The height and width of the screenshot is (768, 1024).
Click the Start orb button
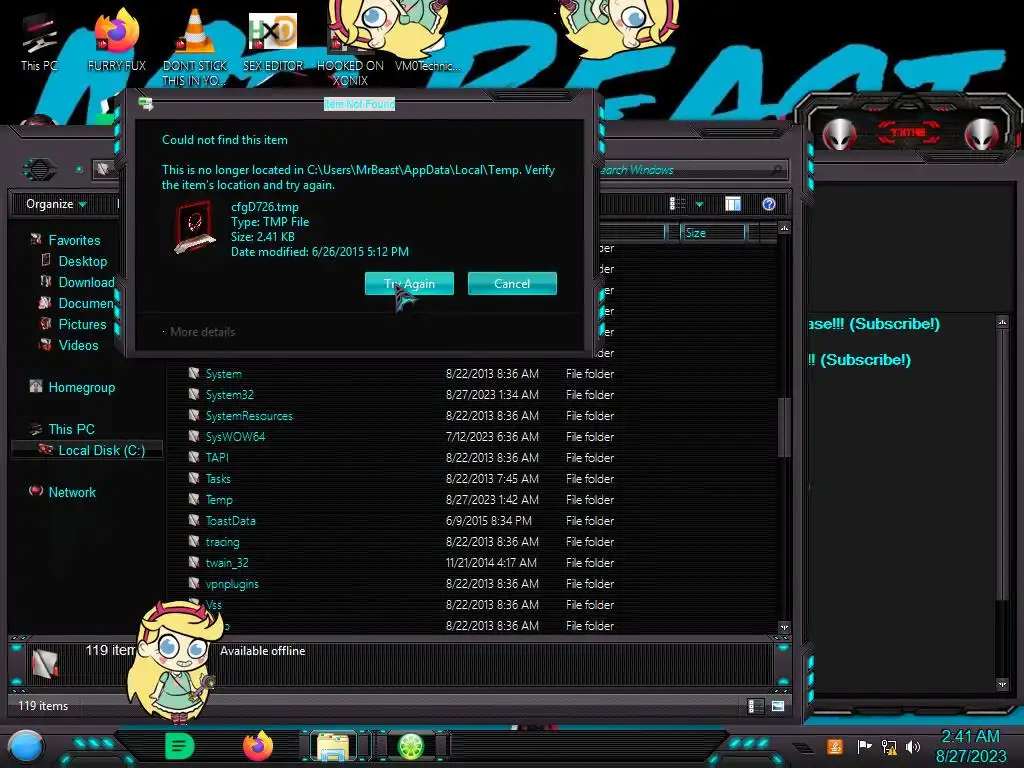click(26, 746)
